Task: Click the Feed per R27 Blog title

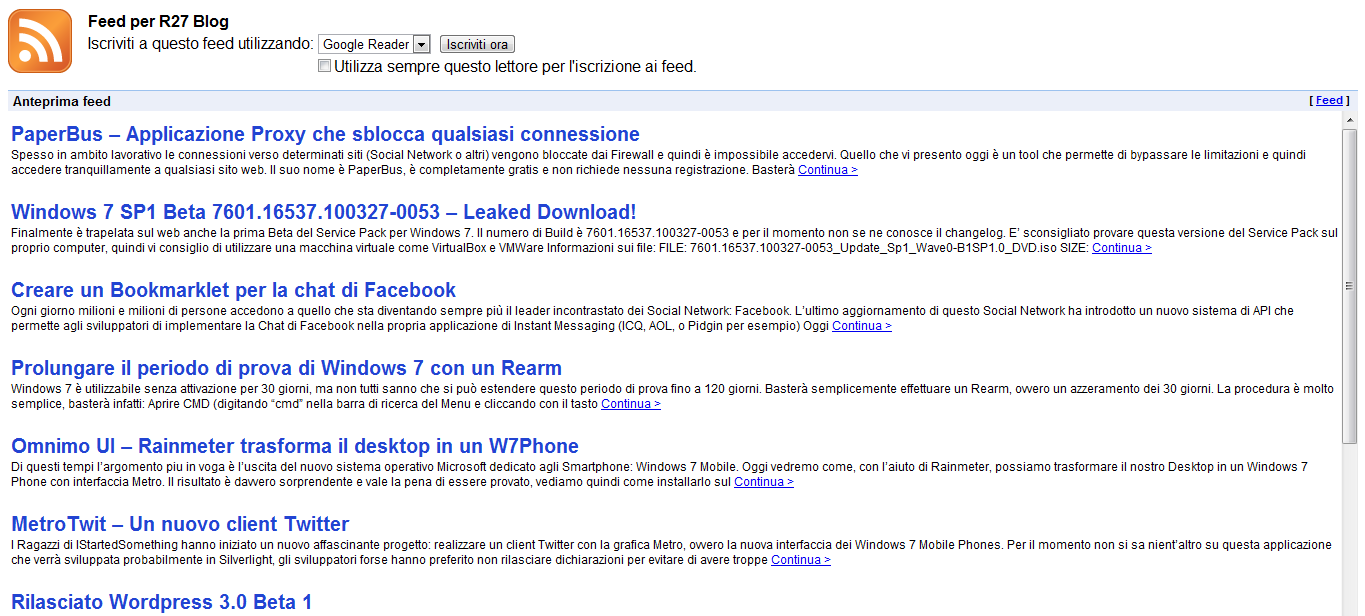Action: (x=158, y=22)
